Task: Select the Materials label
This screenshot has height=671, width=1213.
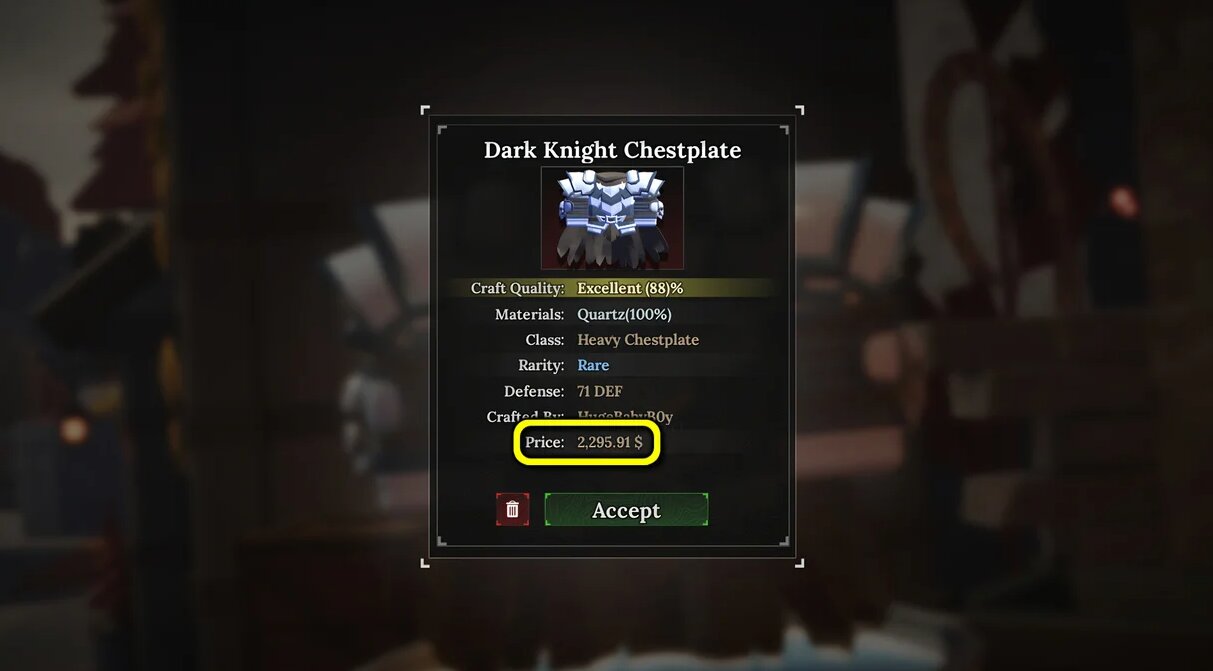Action: 529,314
